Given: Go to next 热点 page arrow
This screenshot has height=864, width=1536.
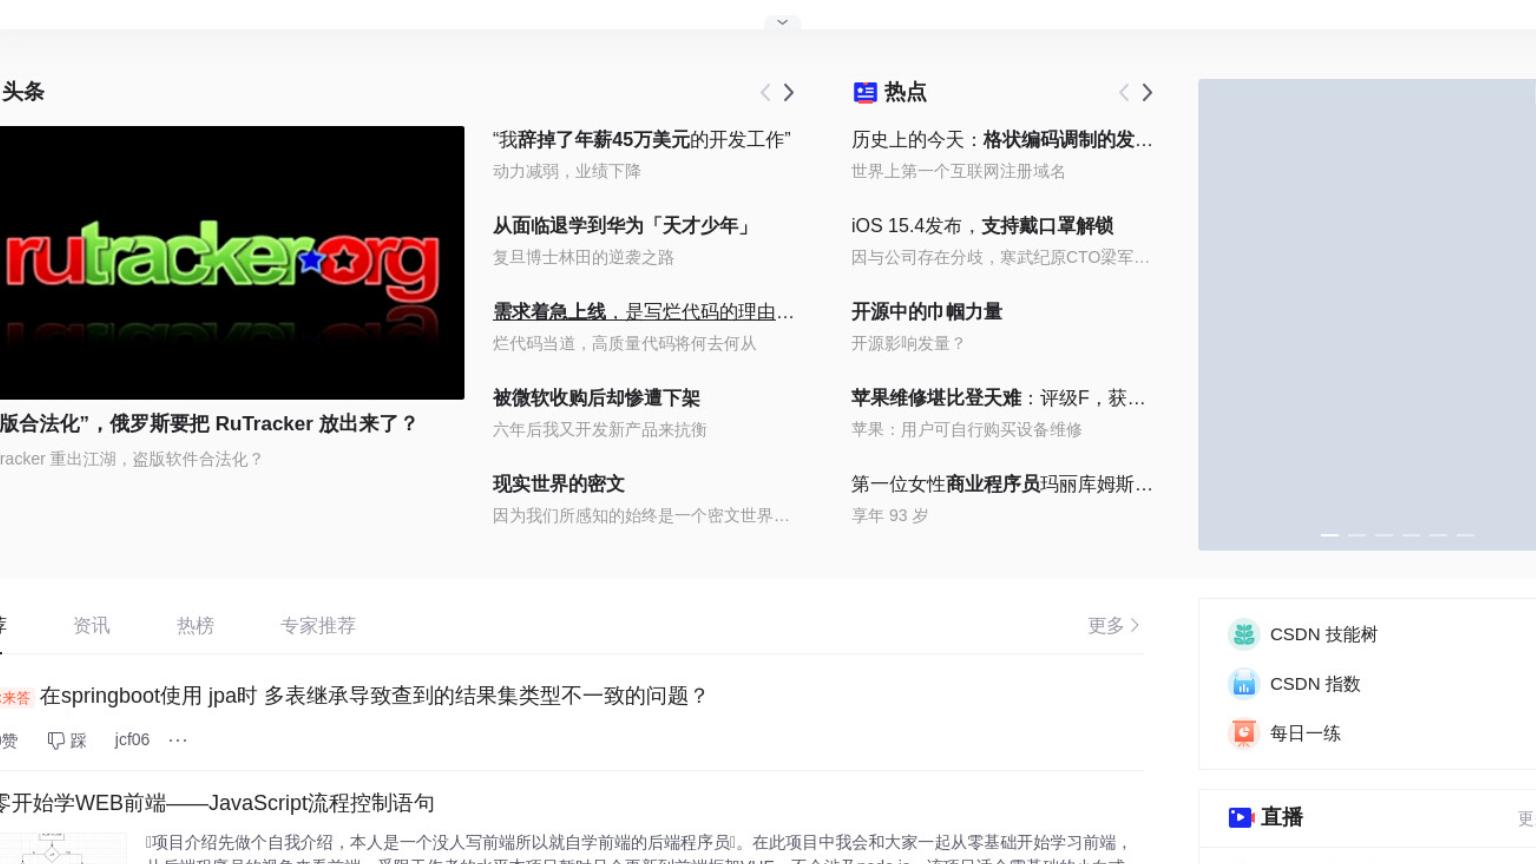Looking at the screenshot, I should pos(1148,93).
